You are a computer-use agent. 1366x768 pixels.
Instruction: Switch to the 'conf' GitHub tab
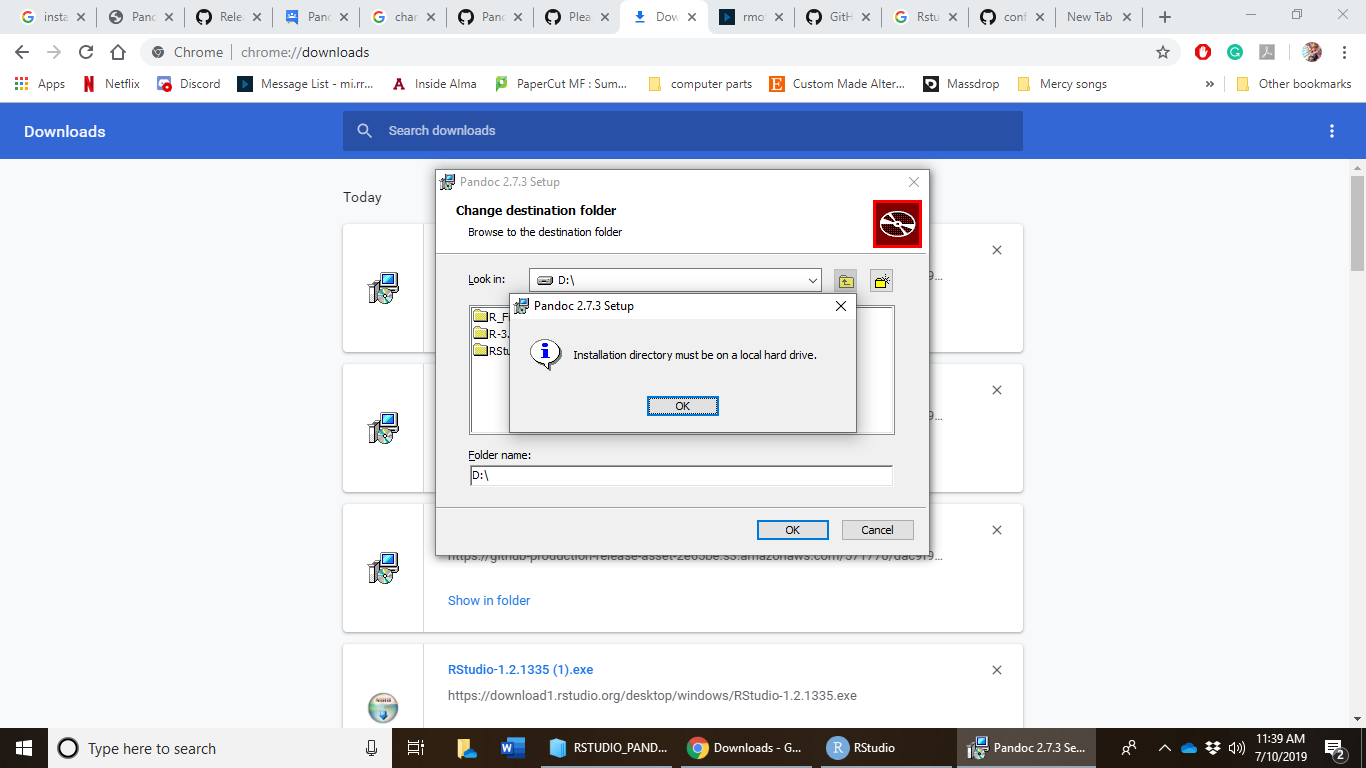[x=1015, y=17]
